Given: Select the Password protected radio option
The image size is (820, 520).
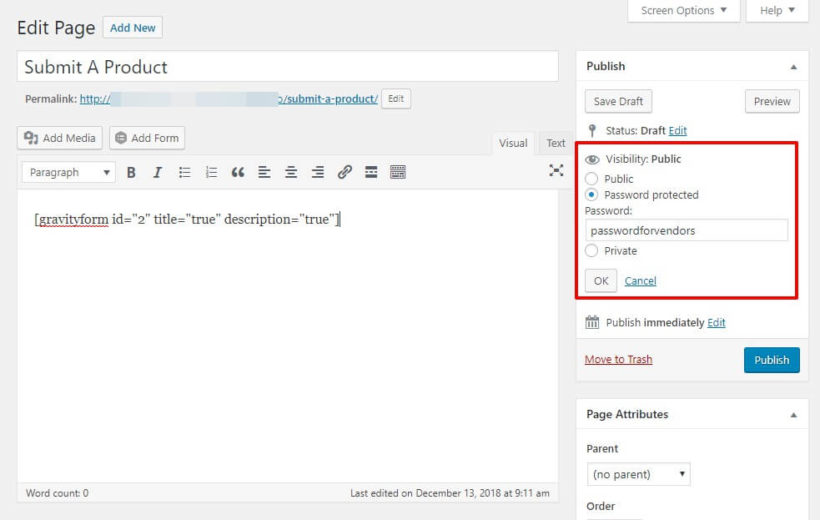Looking at the screenshot, I should click(591, 195).
